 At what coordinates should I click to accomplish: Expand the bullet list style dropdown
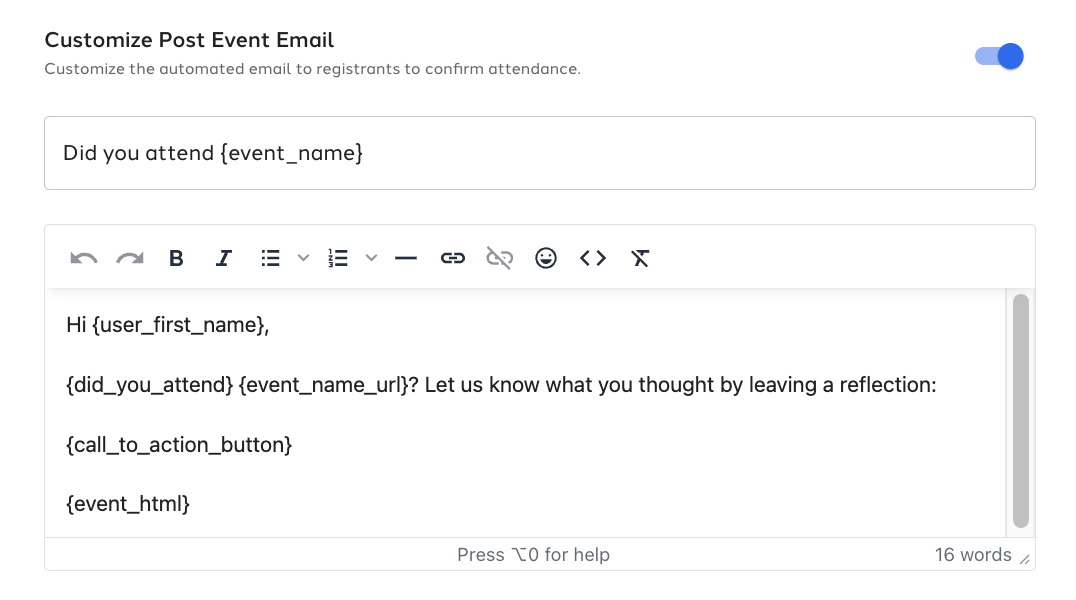click(303, 258)
